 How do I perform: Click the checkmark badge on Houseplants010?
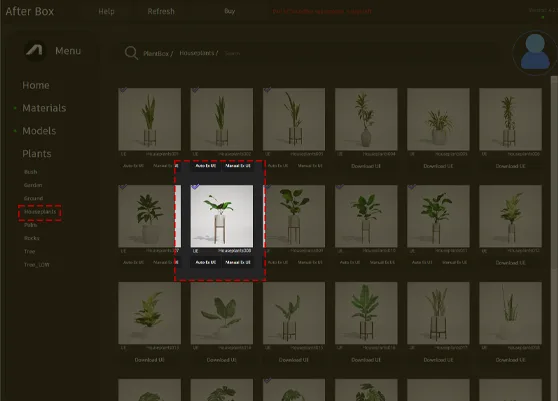[x=340, y=186]
